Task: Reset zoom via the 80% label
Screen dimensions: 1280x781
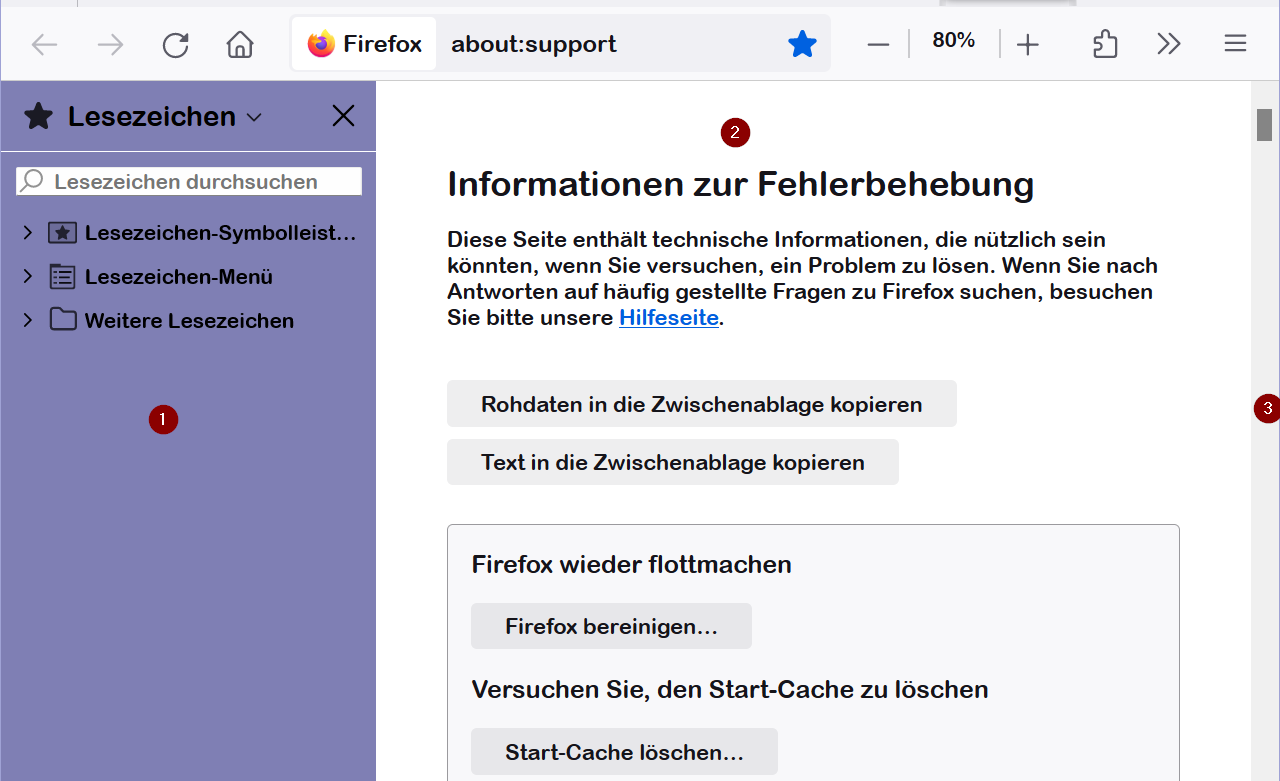Action: 953,40
